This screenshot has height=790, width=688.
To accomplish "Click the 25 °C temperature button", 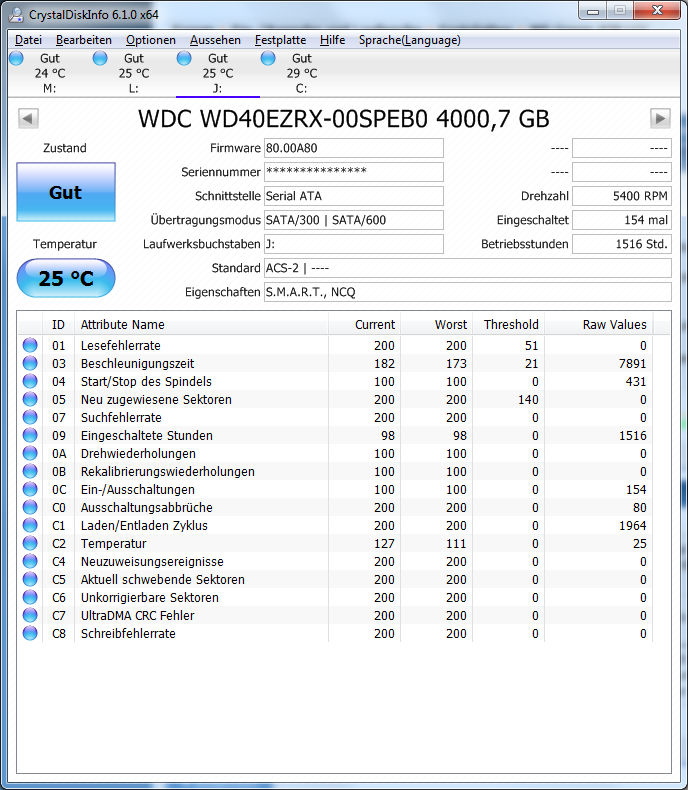I will 66,278.
